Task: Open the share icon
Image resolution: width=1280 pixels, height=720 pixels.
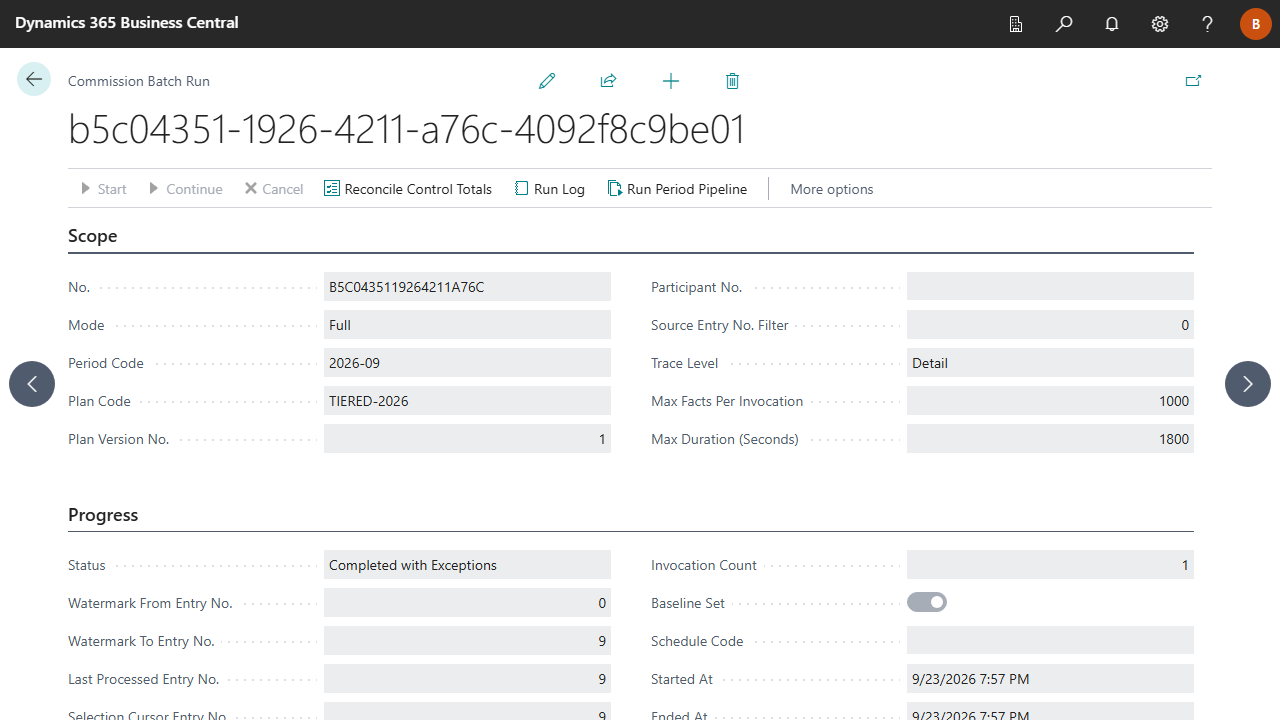Action: [608, 81]
